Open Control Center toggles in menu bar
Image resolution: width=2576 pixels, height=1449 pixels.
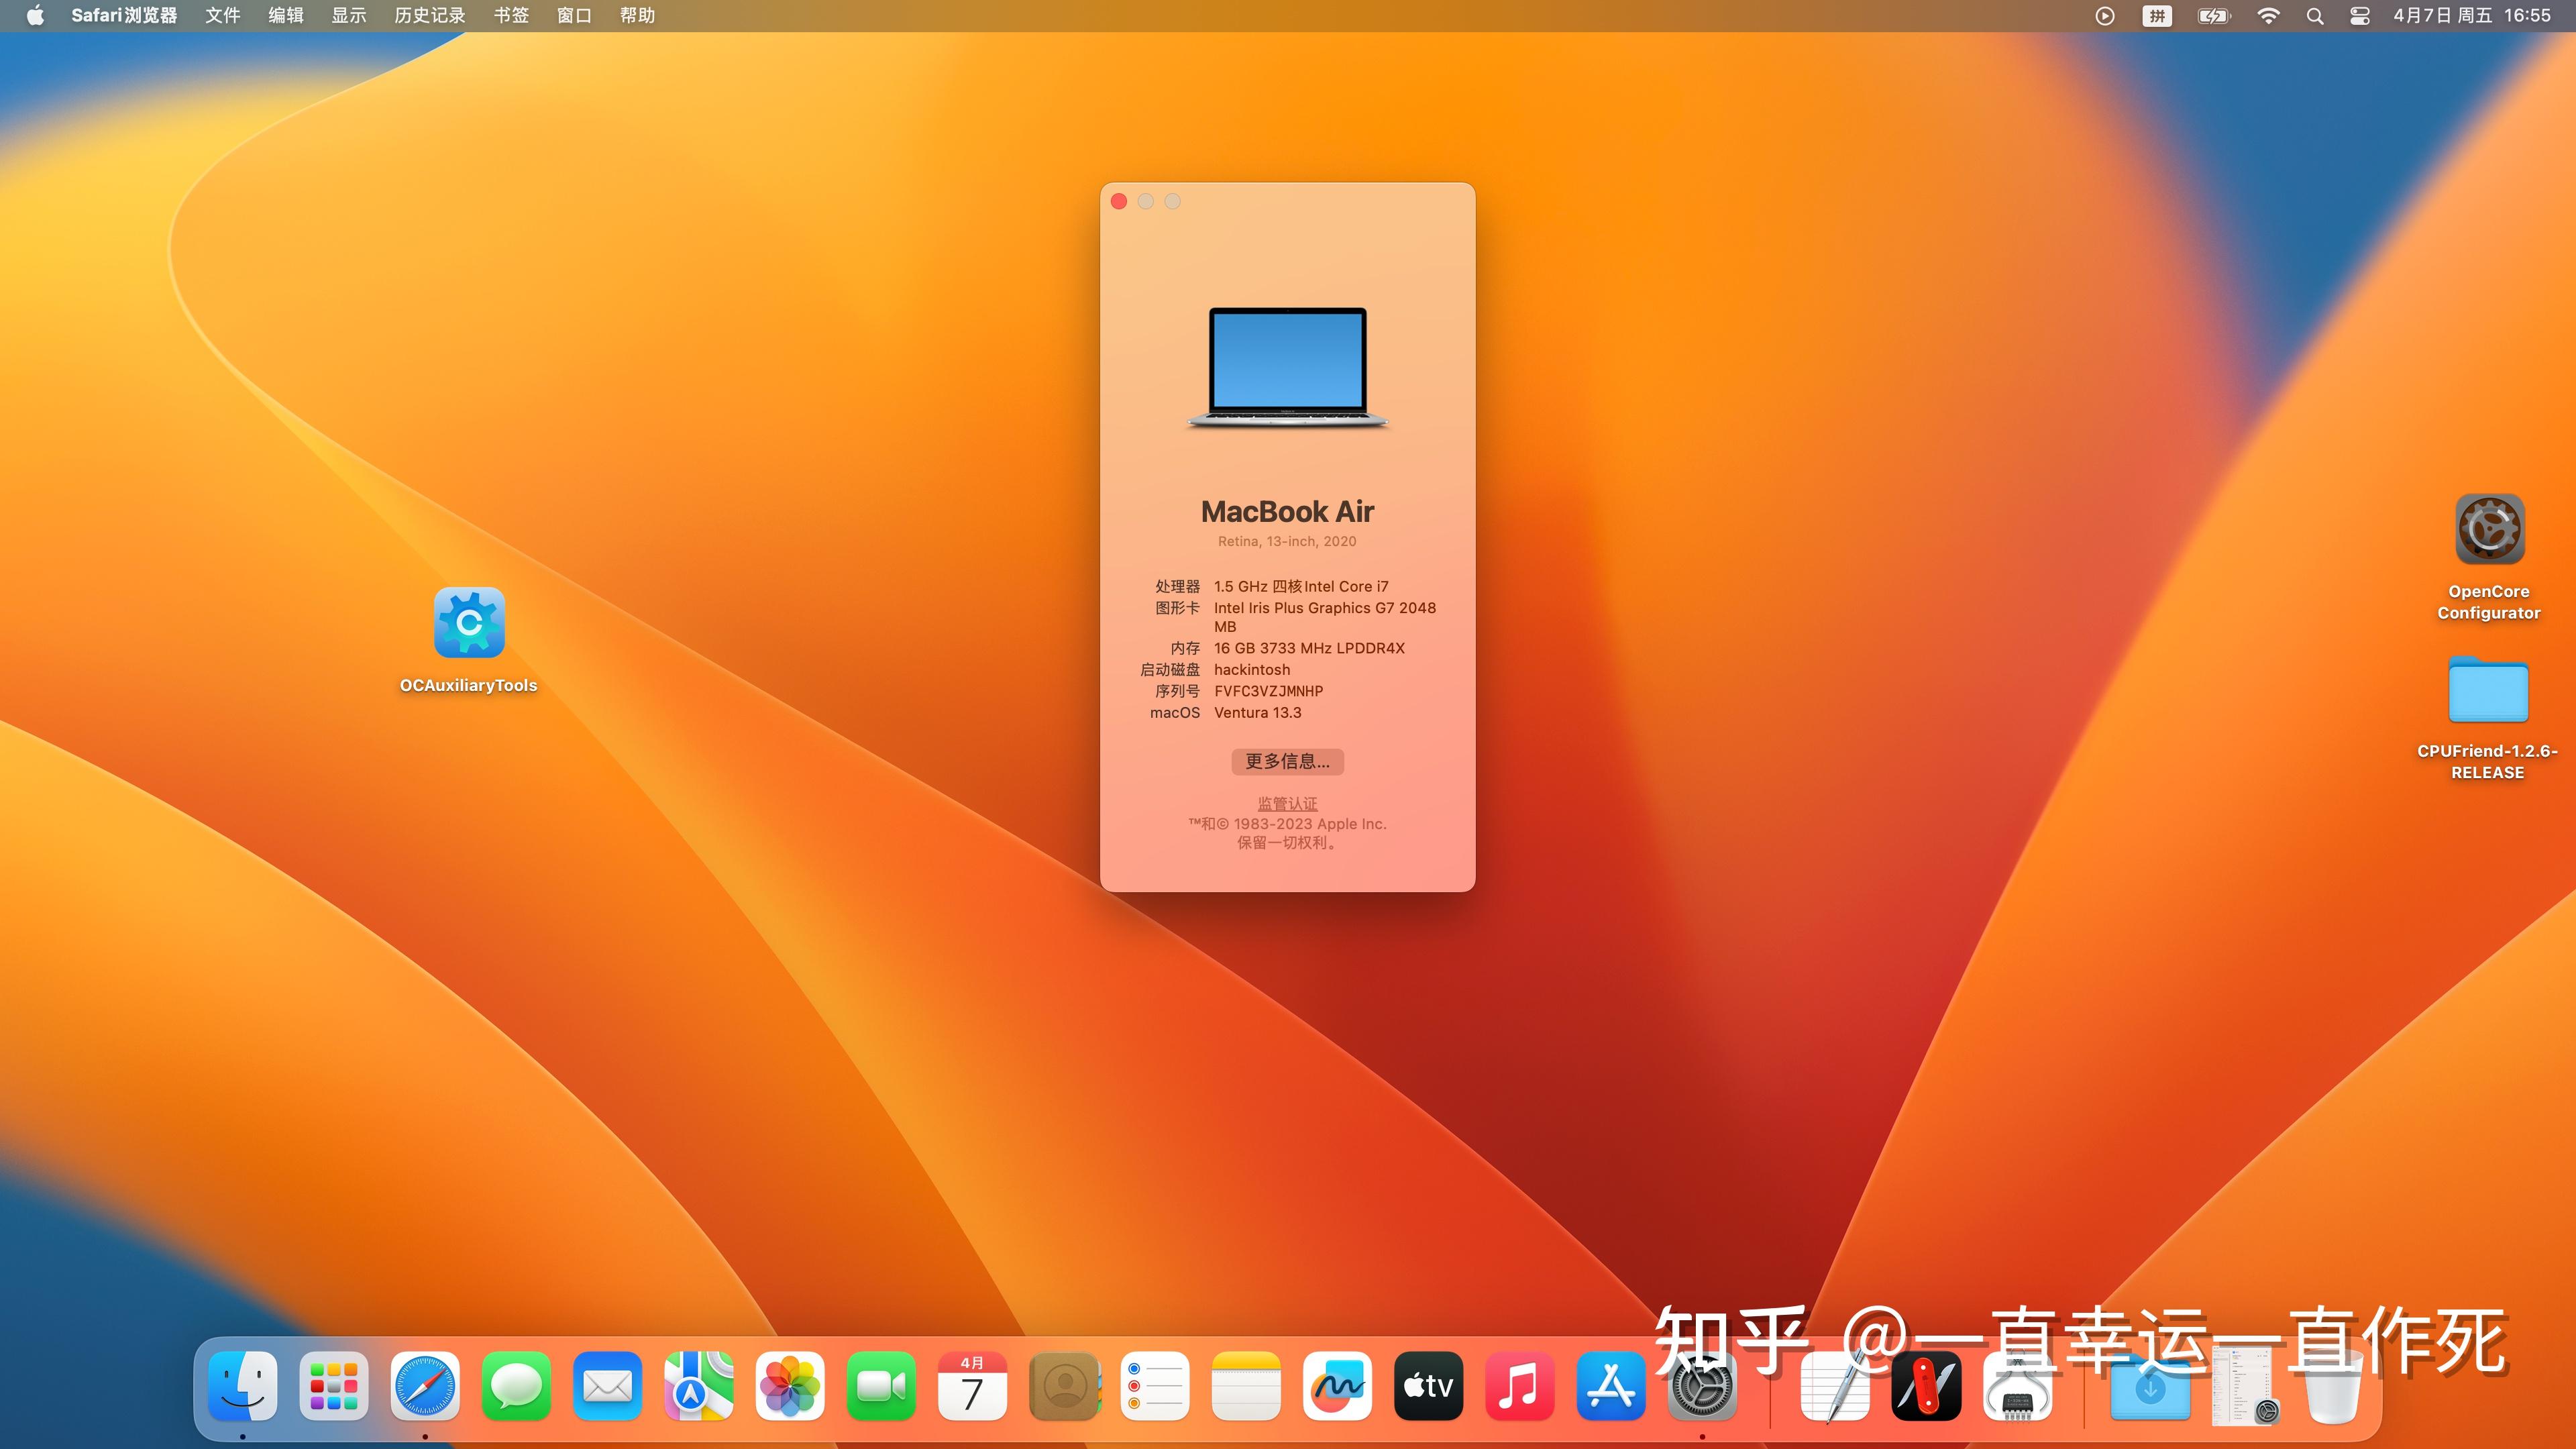pos(2360,15)
